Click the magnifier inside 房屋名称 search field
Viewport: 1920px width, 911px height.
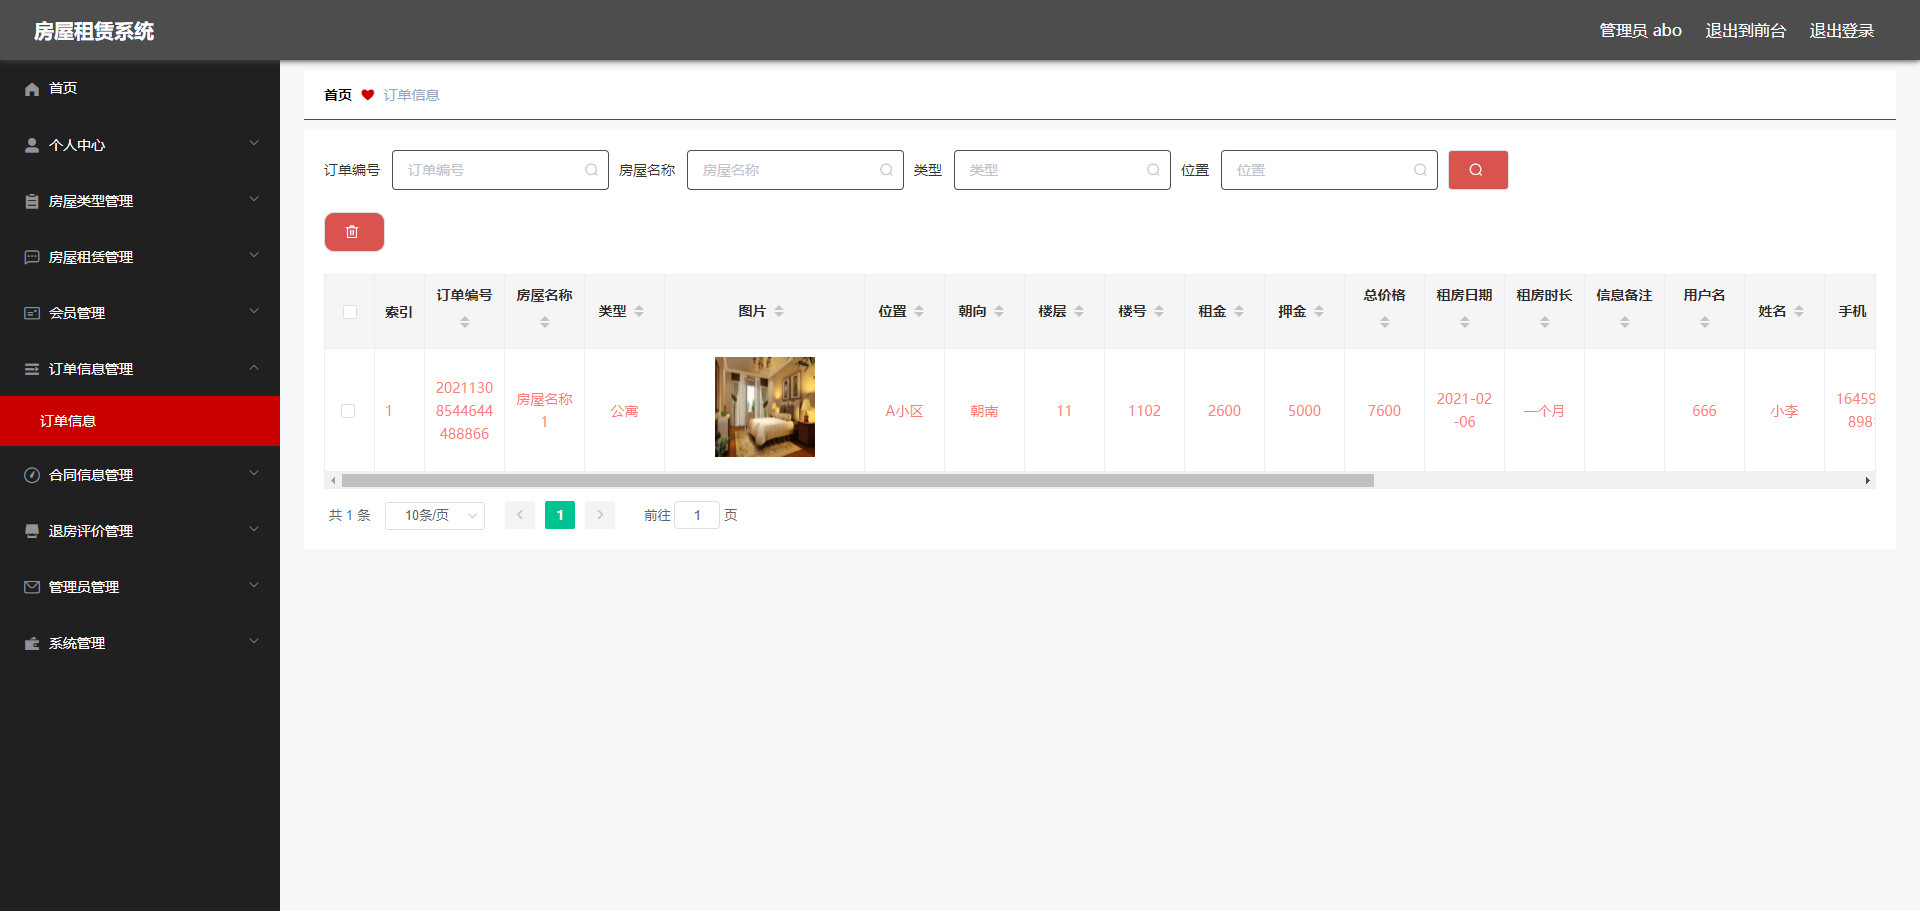coord(886,170)
